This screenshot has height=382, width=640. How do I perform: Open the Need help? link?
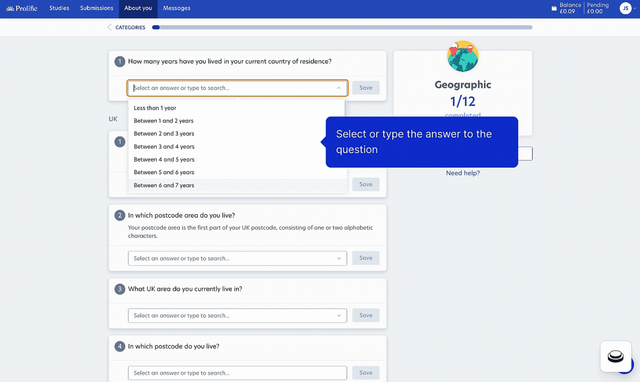(462, 173)
